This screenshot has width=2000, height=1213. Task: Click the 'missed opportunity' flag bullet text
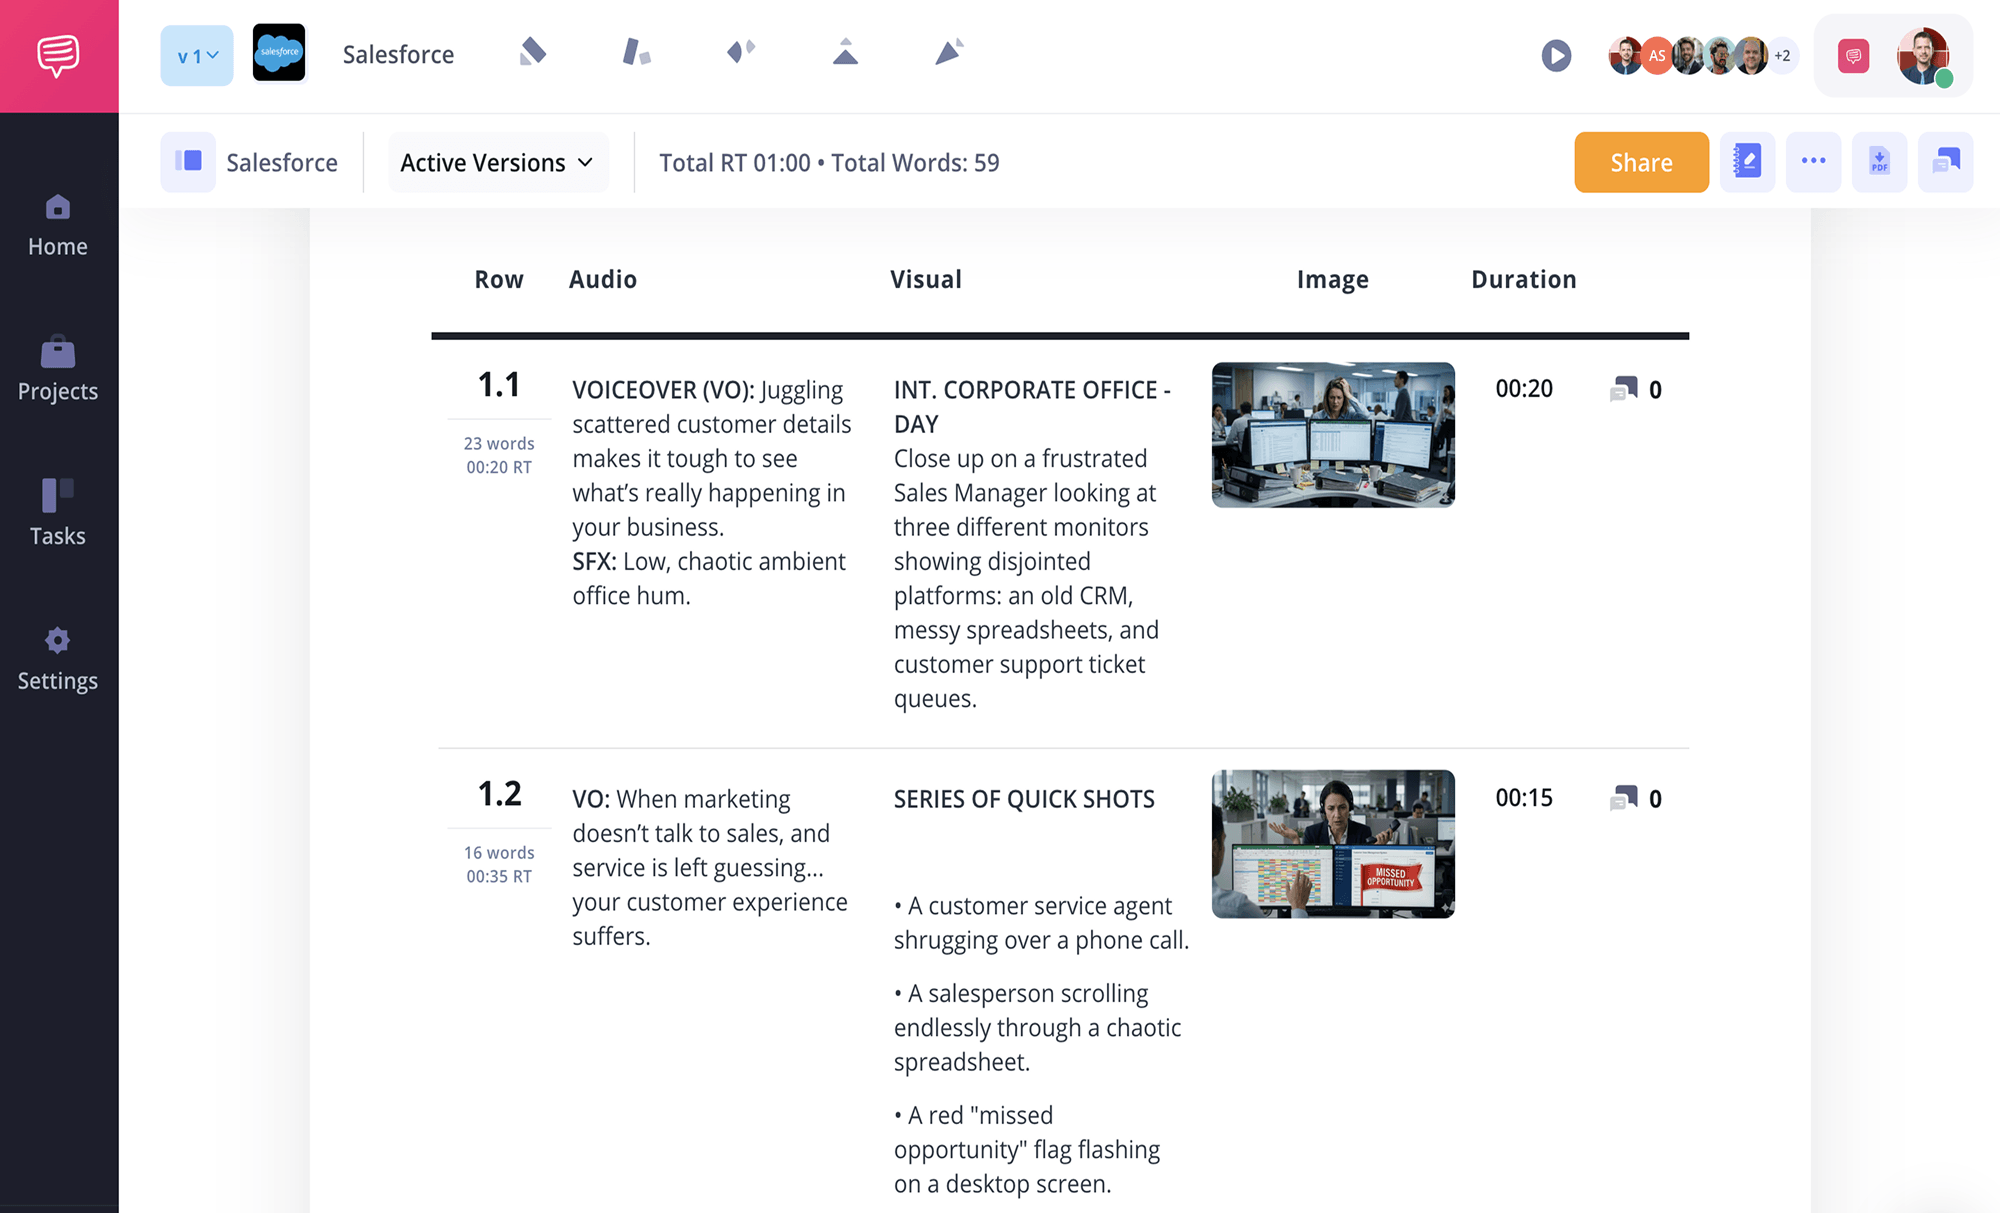click(1027, 1149)
